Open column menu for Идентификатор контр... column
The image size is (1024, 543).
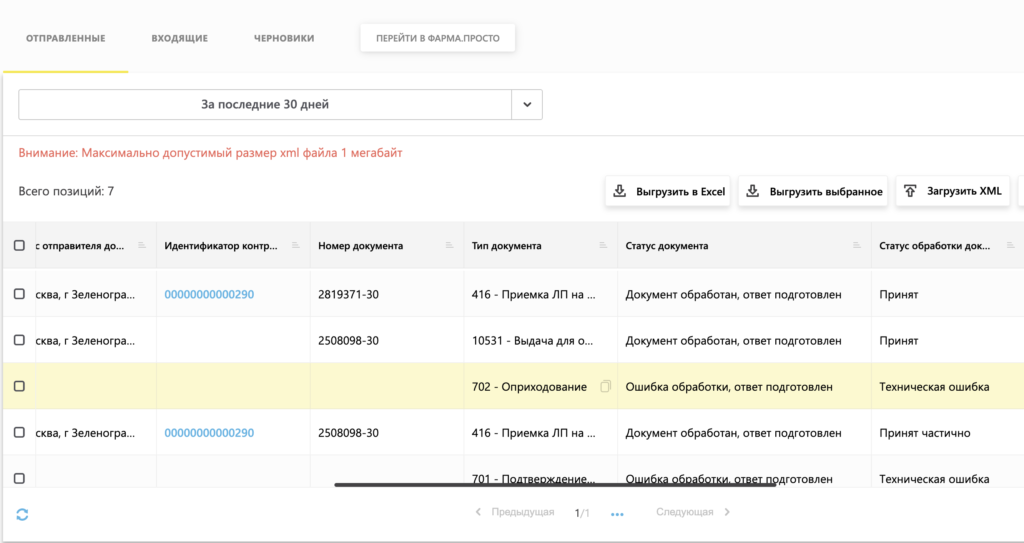295,246
